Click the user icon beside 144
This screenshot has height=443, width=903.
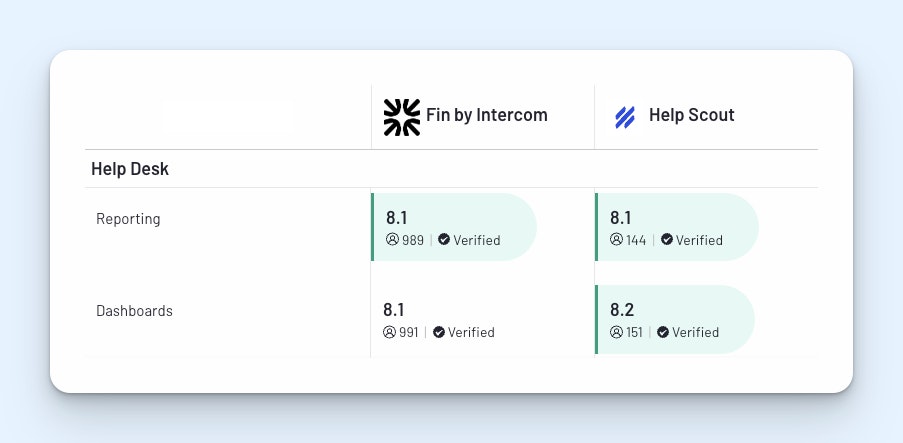616,239
